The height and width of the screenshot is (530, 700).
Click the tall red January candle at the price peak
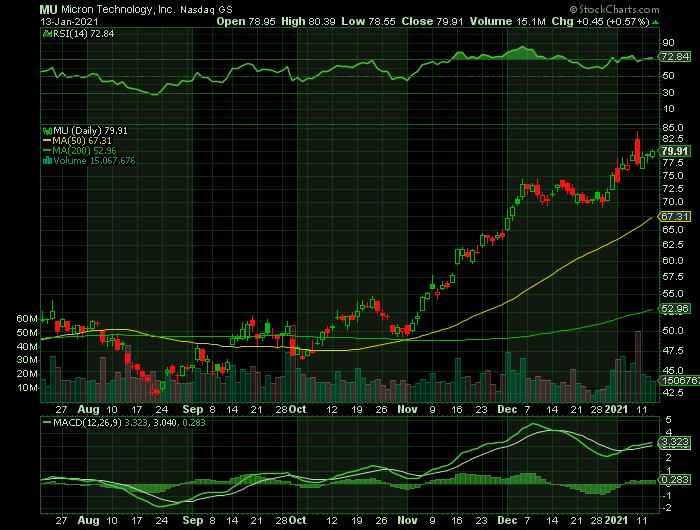click(638, 152)
